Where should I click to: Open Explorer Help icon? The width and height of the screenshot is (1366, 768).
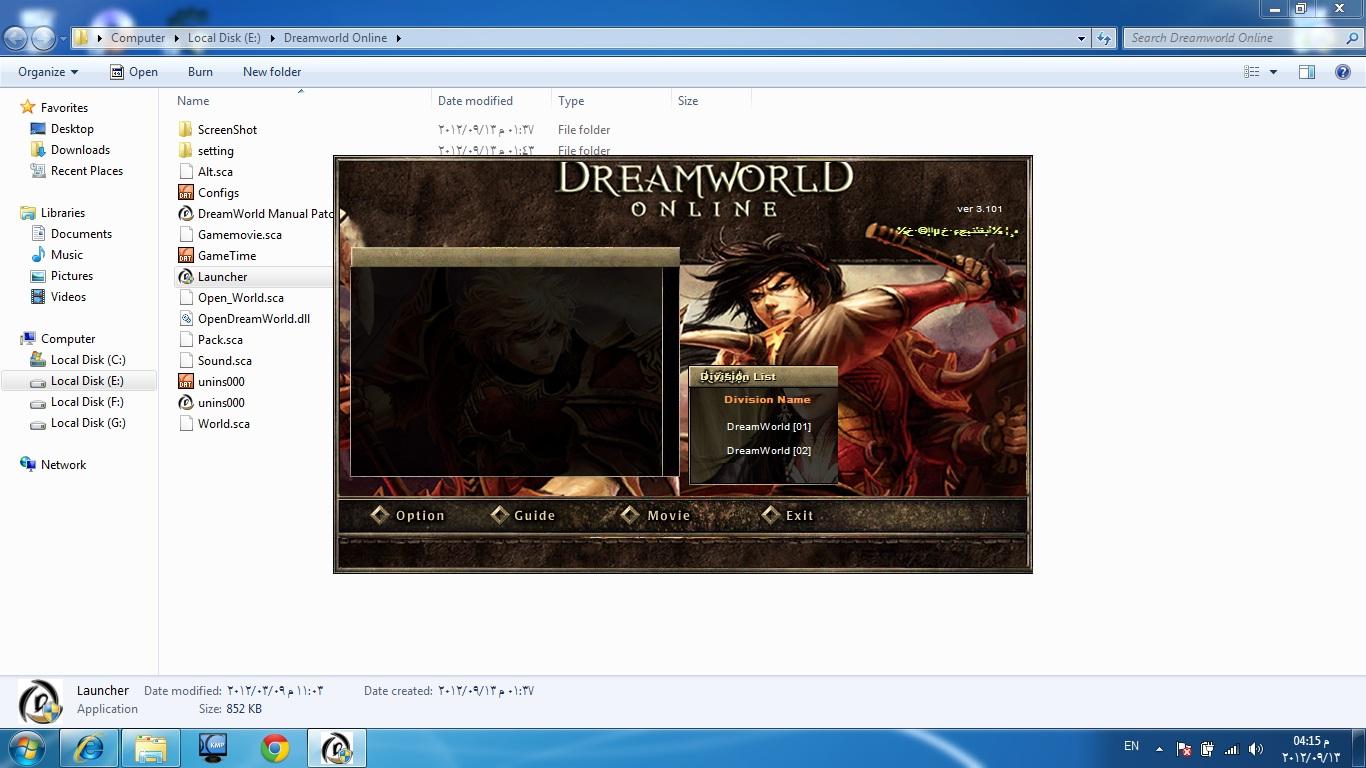click(x=1343, y=72)
